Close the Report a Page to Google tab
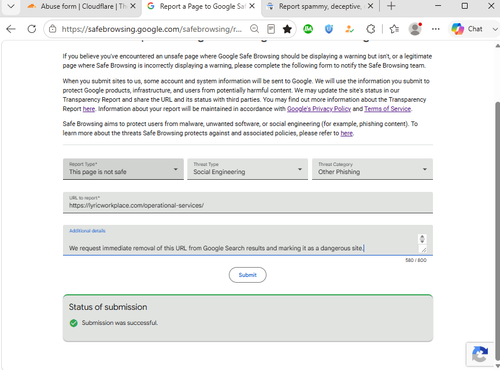This screenshot has height=370, width=500. click(x=252, y=6)
